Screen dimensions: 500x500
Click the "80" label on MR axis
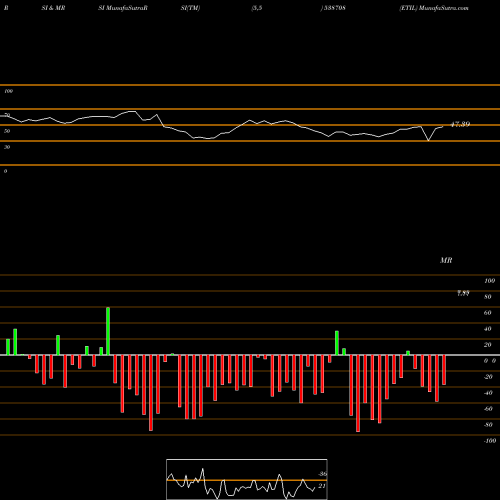coord(488,297)
